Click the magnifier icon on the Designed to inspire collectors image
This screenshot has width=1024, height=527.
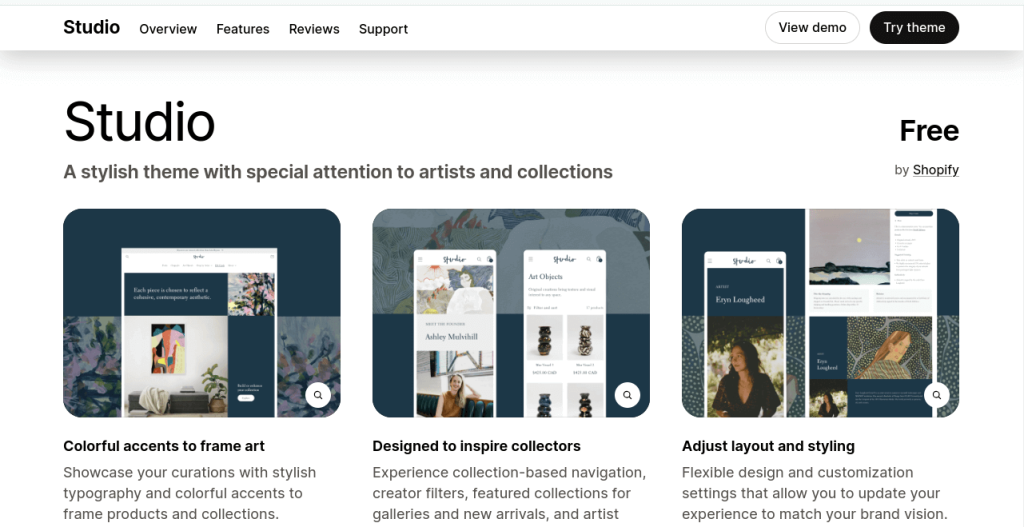coord(628,395)
